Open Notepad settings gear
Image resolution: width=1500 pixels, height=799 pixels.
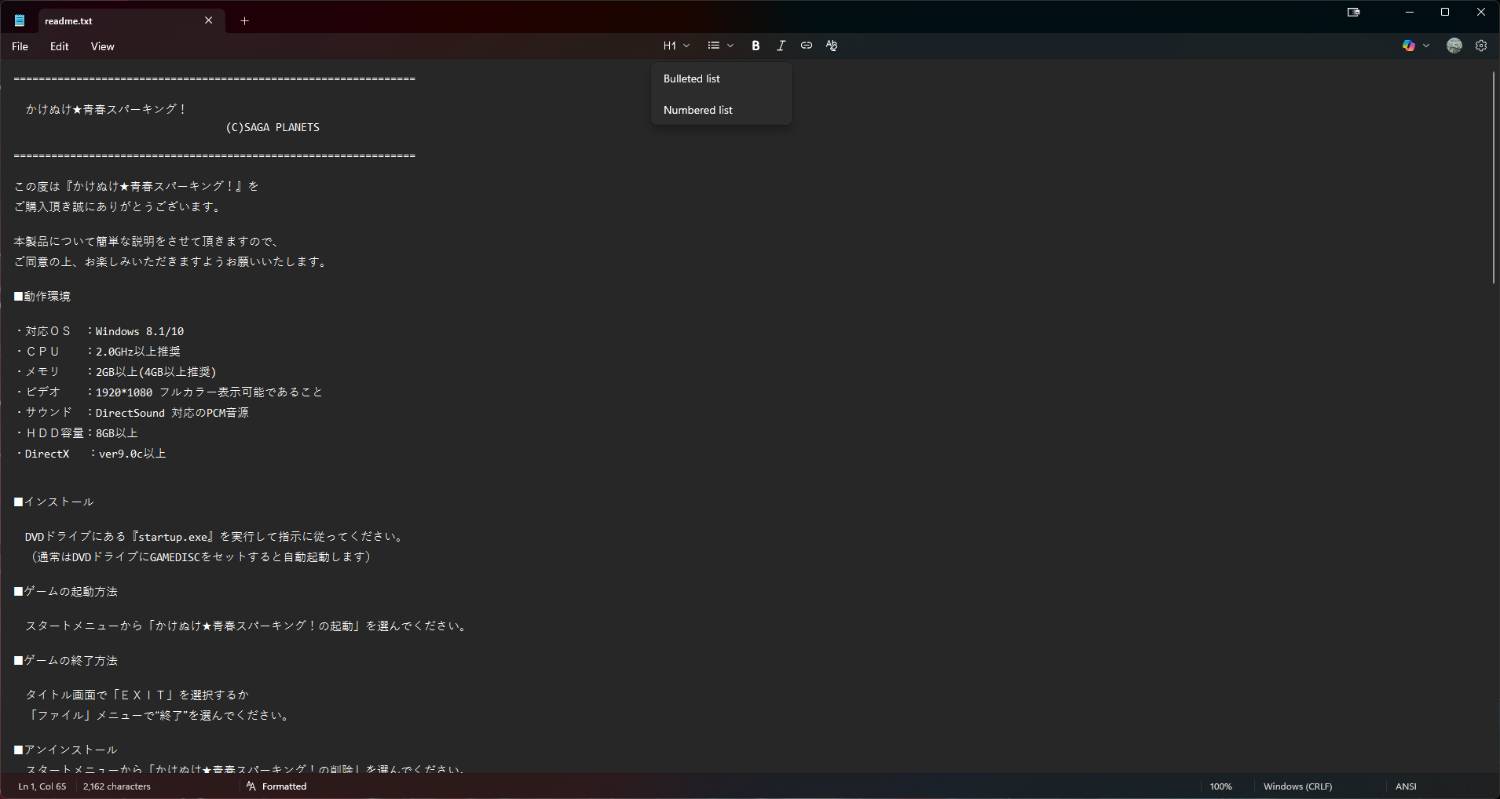pyautogui.click(x=1481, y=46)
